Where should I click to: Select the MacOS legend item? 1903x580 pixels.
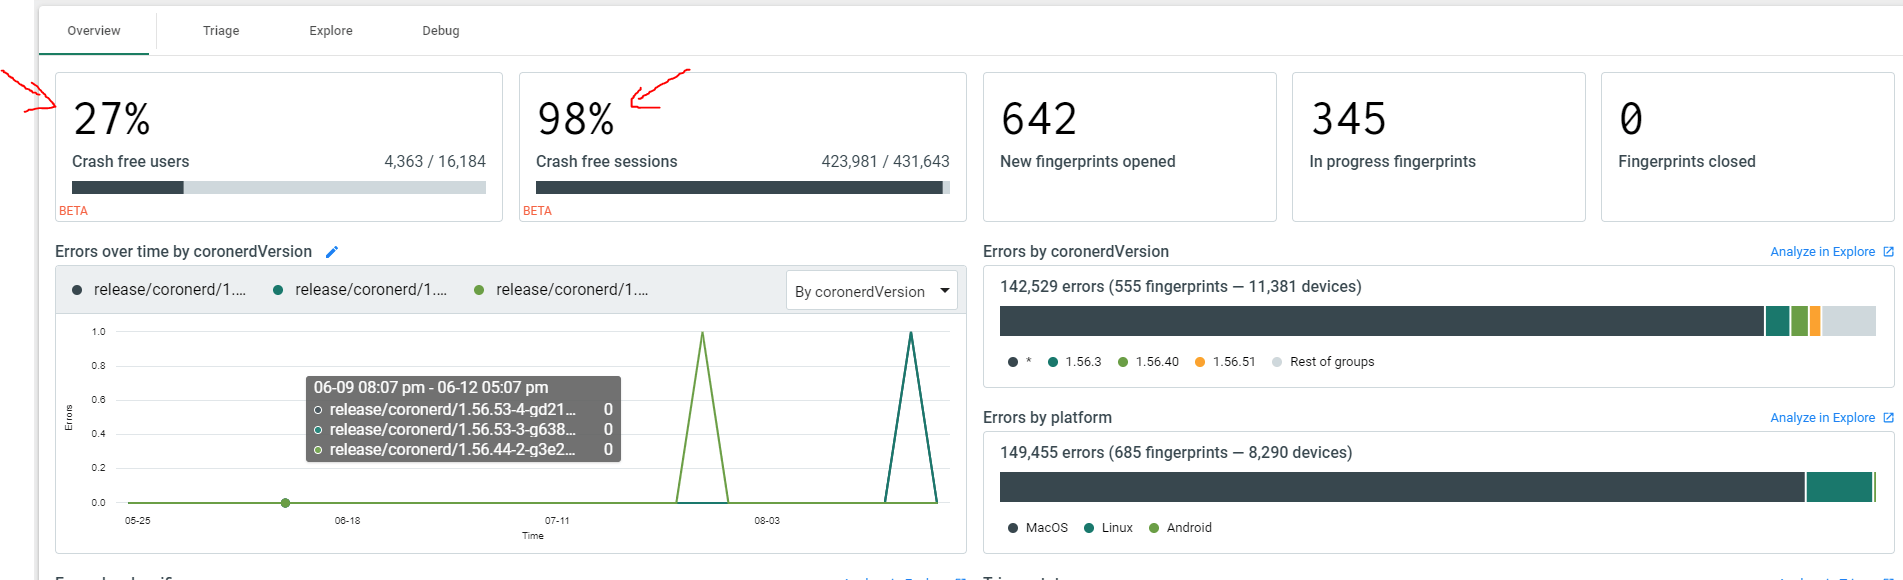[x=1038, y=528]
